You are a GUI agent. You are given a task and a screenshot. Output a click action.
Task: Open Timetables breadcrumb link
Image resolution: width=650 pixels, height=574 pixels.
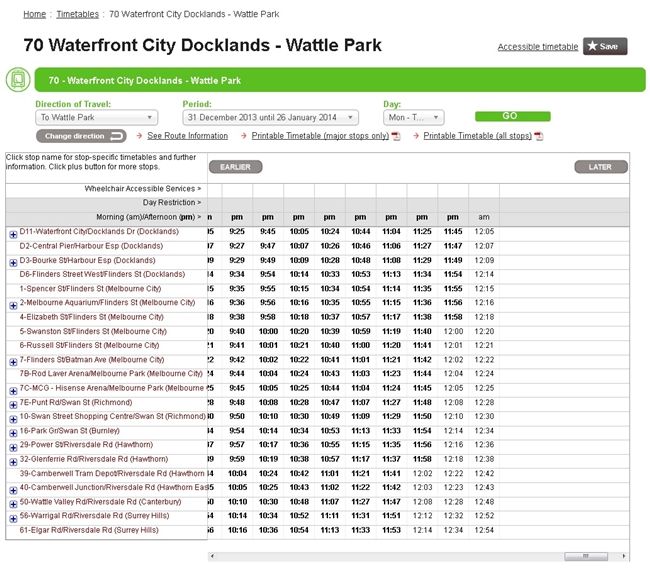(77, 15)
